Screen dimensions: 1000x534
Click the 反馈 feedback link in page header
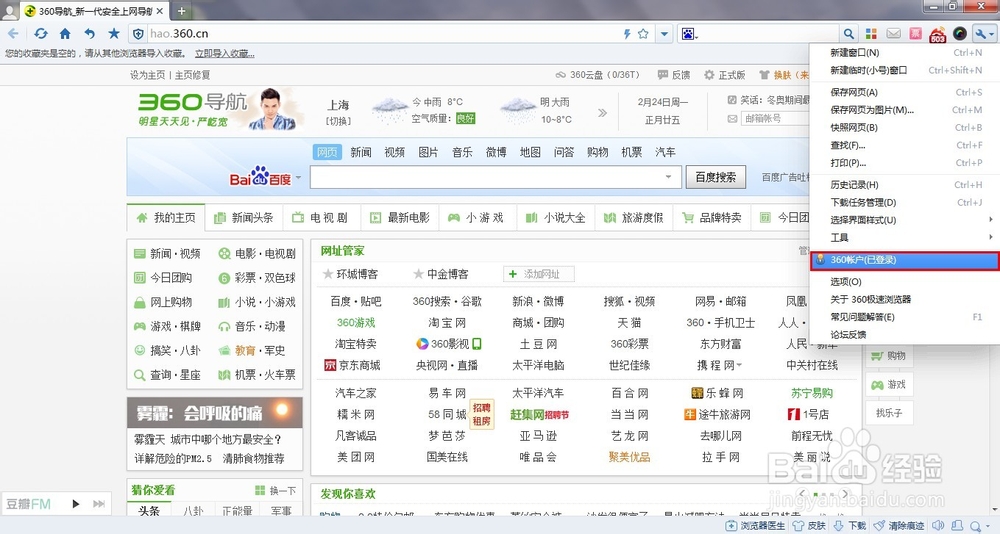coord(674,75)
